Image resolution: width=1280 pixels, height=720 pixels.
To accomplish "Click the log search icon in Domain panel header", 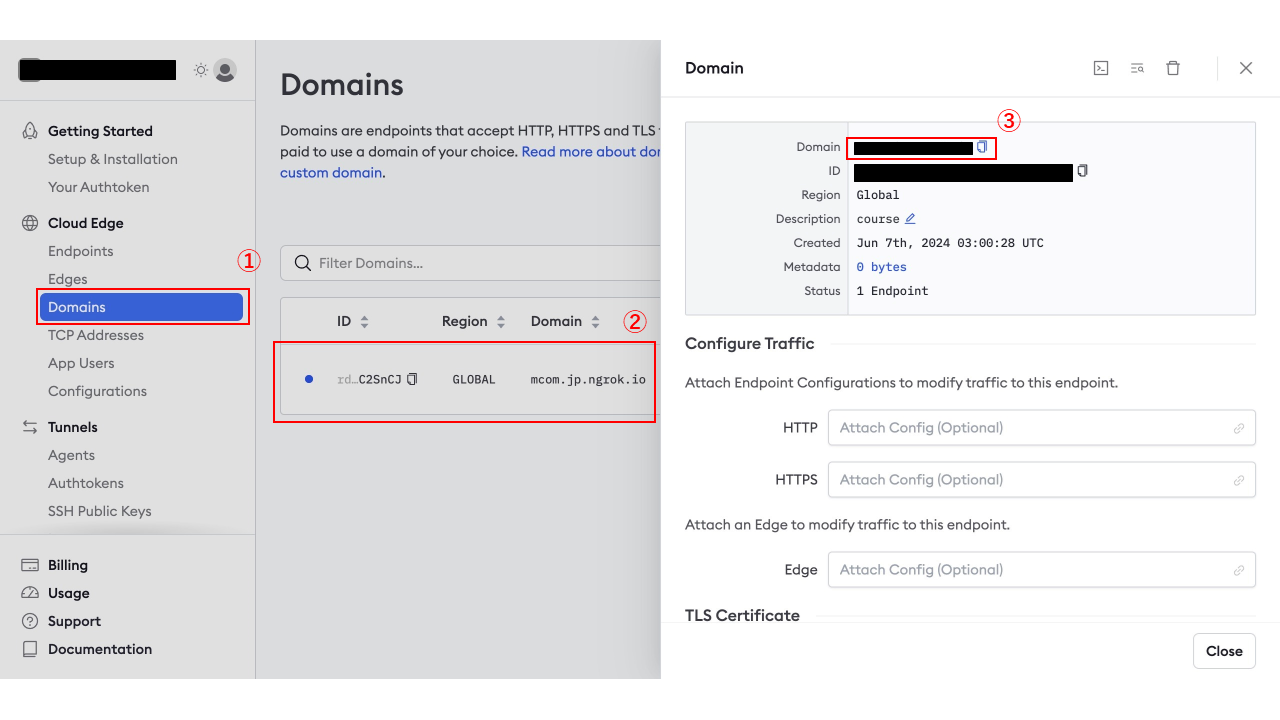I will click(x=1137, y=68).
